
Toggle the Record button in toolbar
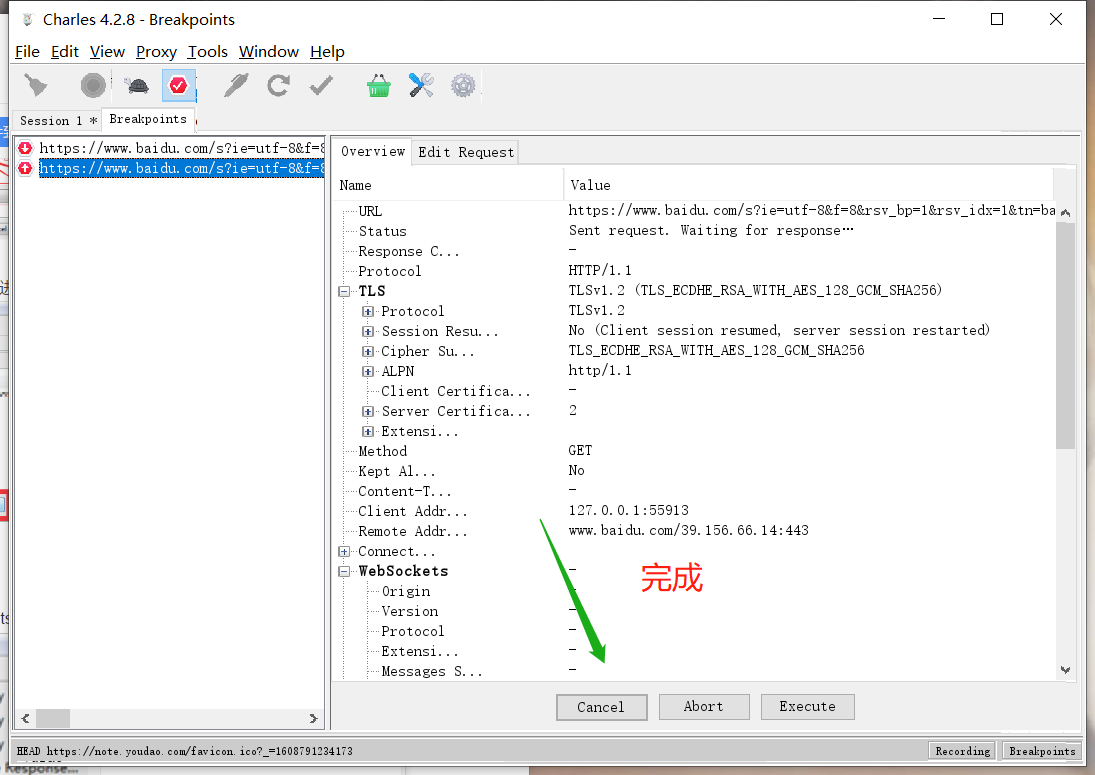coord(93,86)
